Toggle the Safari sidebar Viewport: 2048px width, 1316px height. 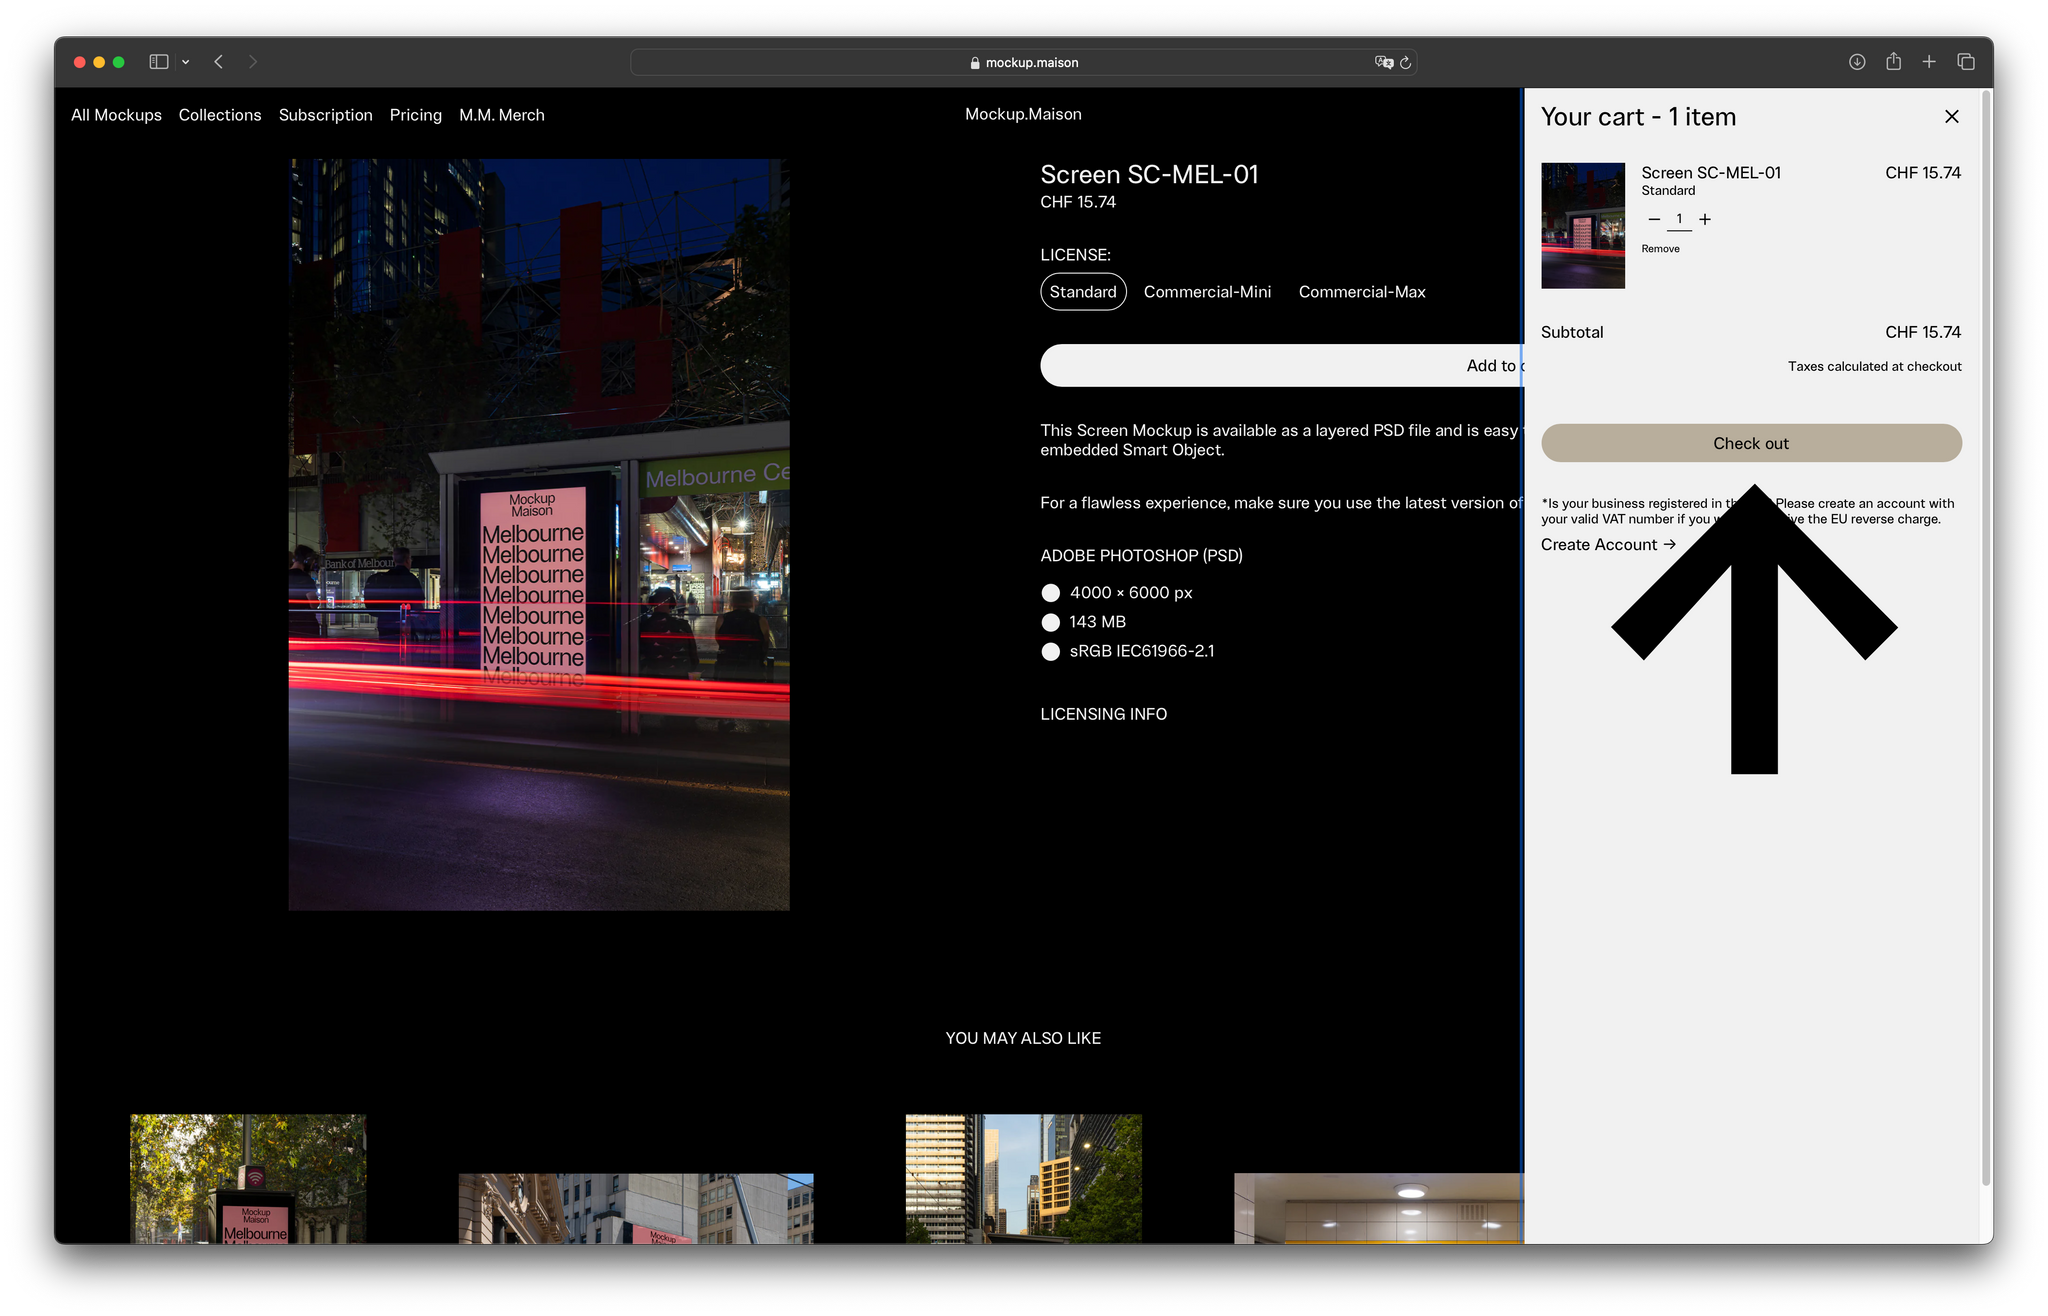click(x=157, y=61)
